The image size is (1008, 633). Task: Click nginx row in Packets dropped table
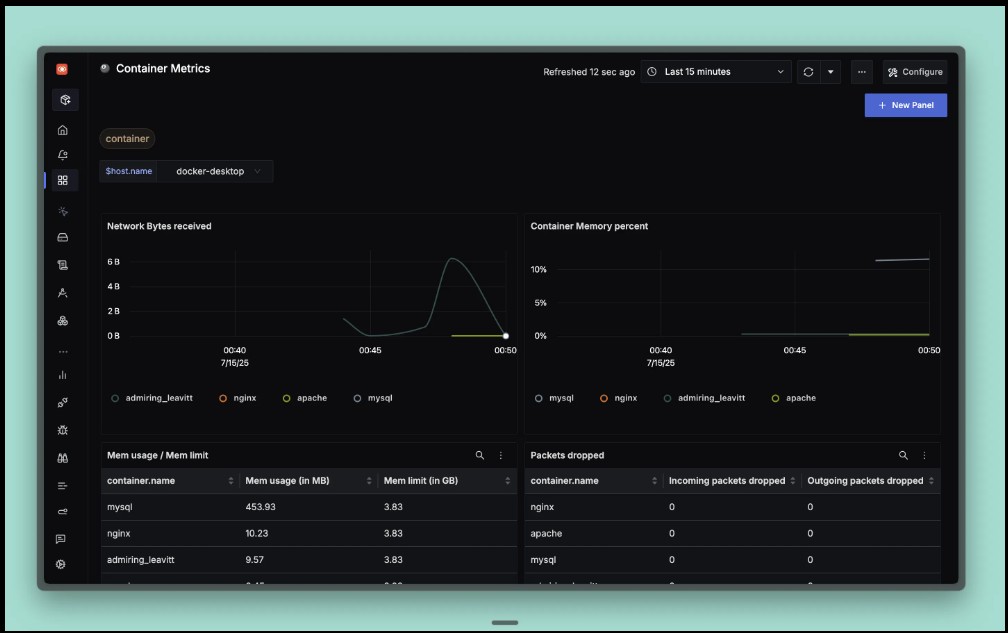[x=732, y=507]
